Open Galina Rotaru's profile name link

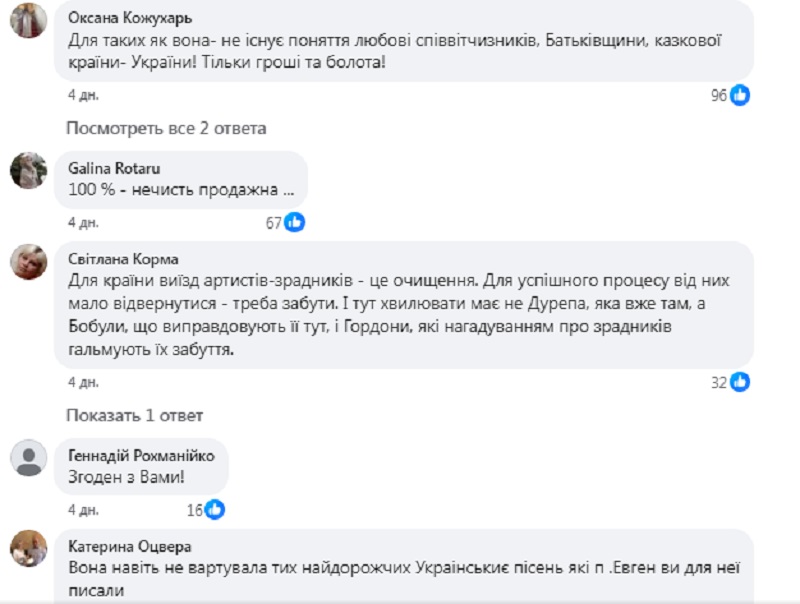click(x=114, y=168)
